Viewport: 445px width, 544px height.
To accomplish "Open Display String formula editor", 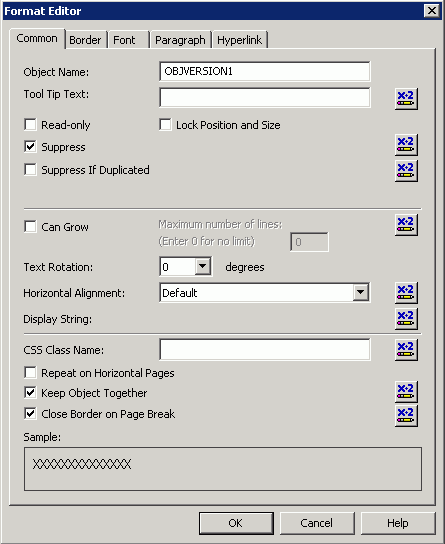I will click(406, 319).
